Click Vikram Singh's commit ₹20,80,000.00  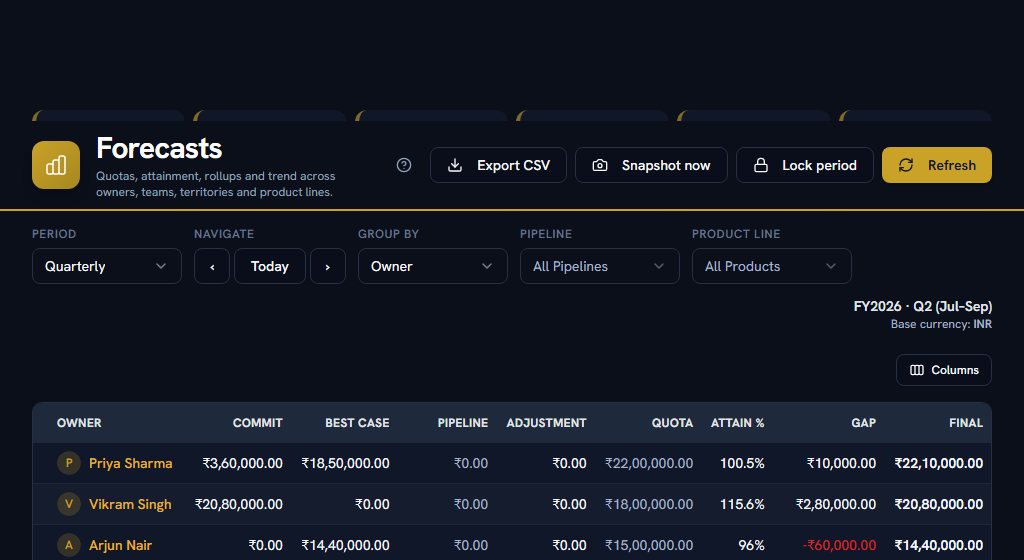click(238, 505)
